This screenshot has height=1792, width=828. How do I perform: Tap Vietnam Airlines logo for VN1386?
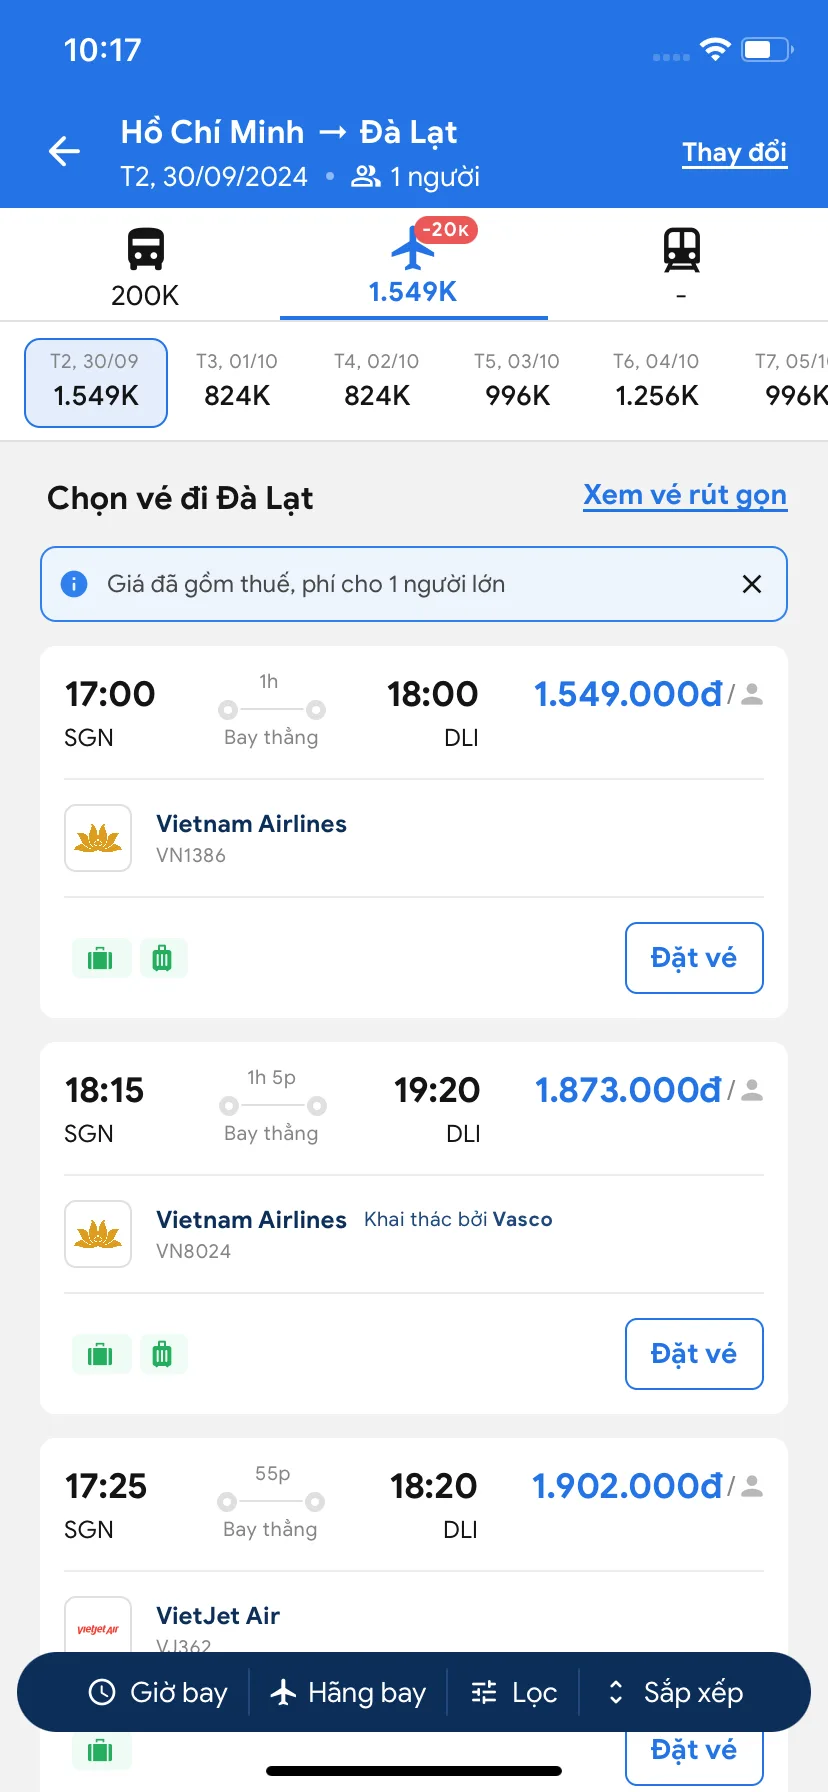click(98, 838)
